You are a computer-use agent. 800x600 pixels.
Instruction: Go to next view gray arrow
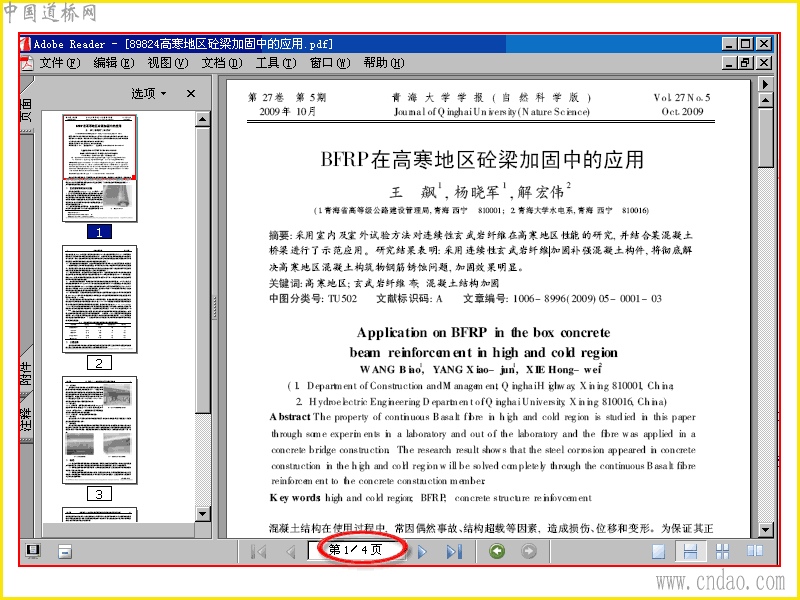(529, 551)
